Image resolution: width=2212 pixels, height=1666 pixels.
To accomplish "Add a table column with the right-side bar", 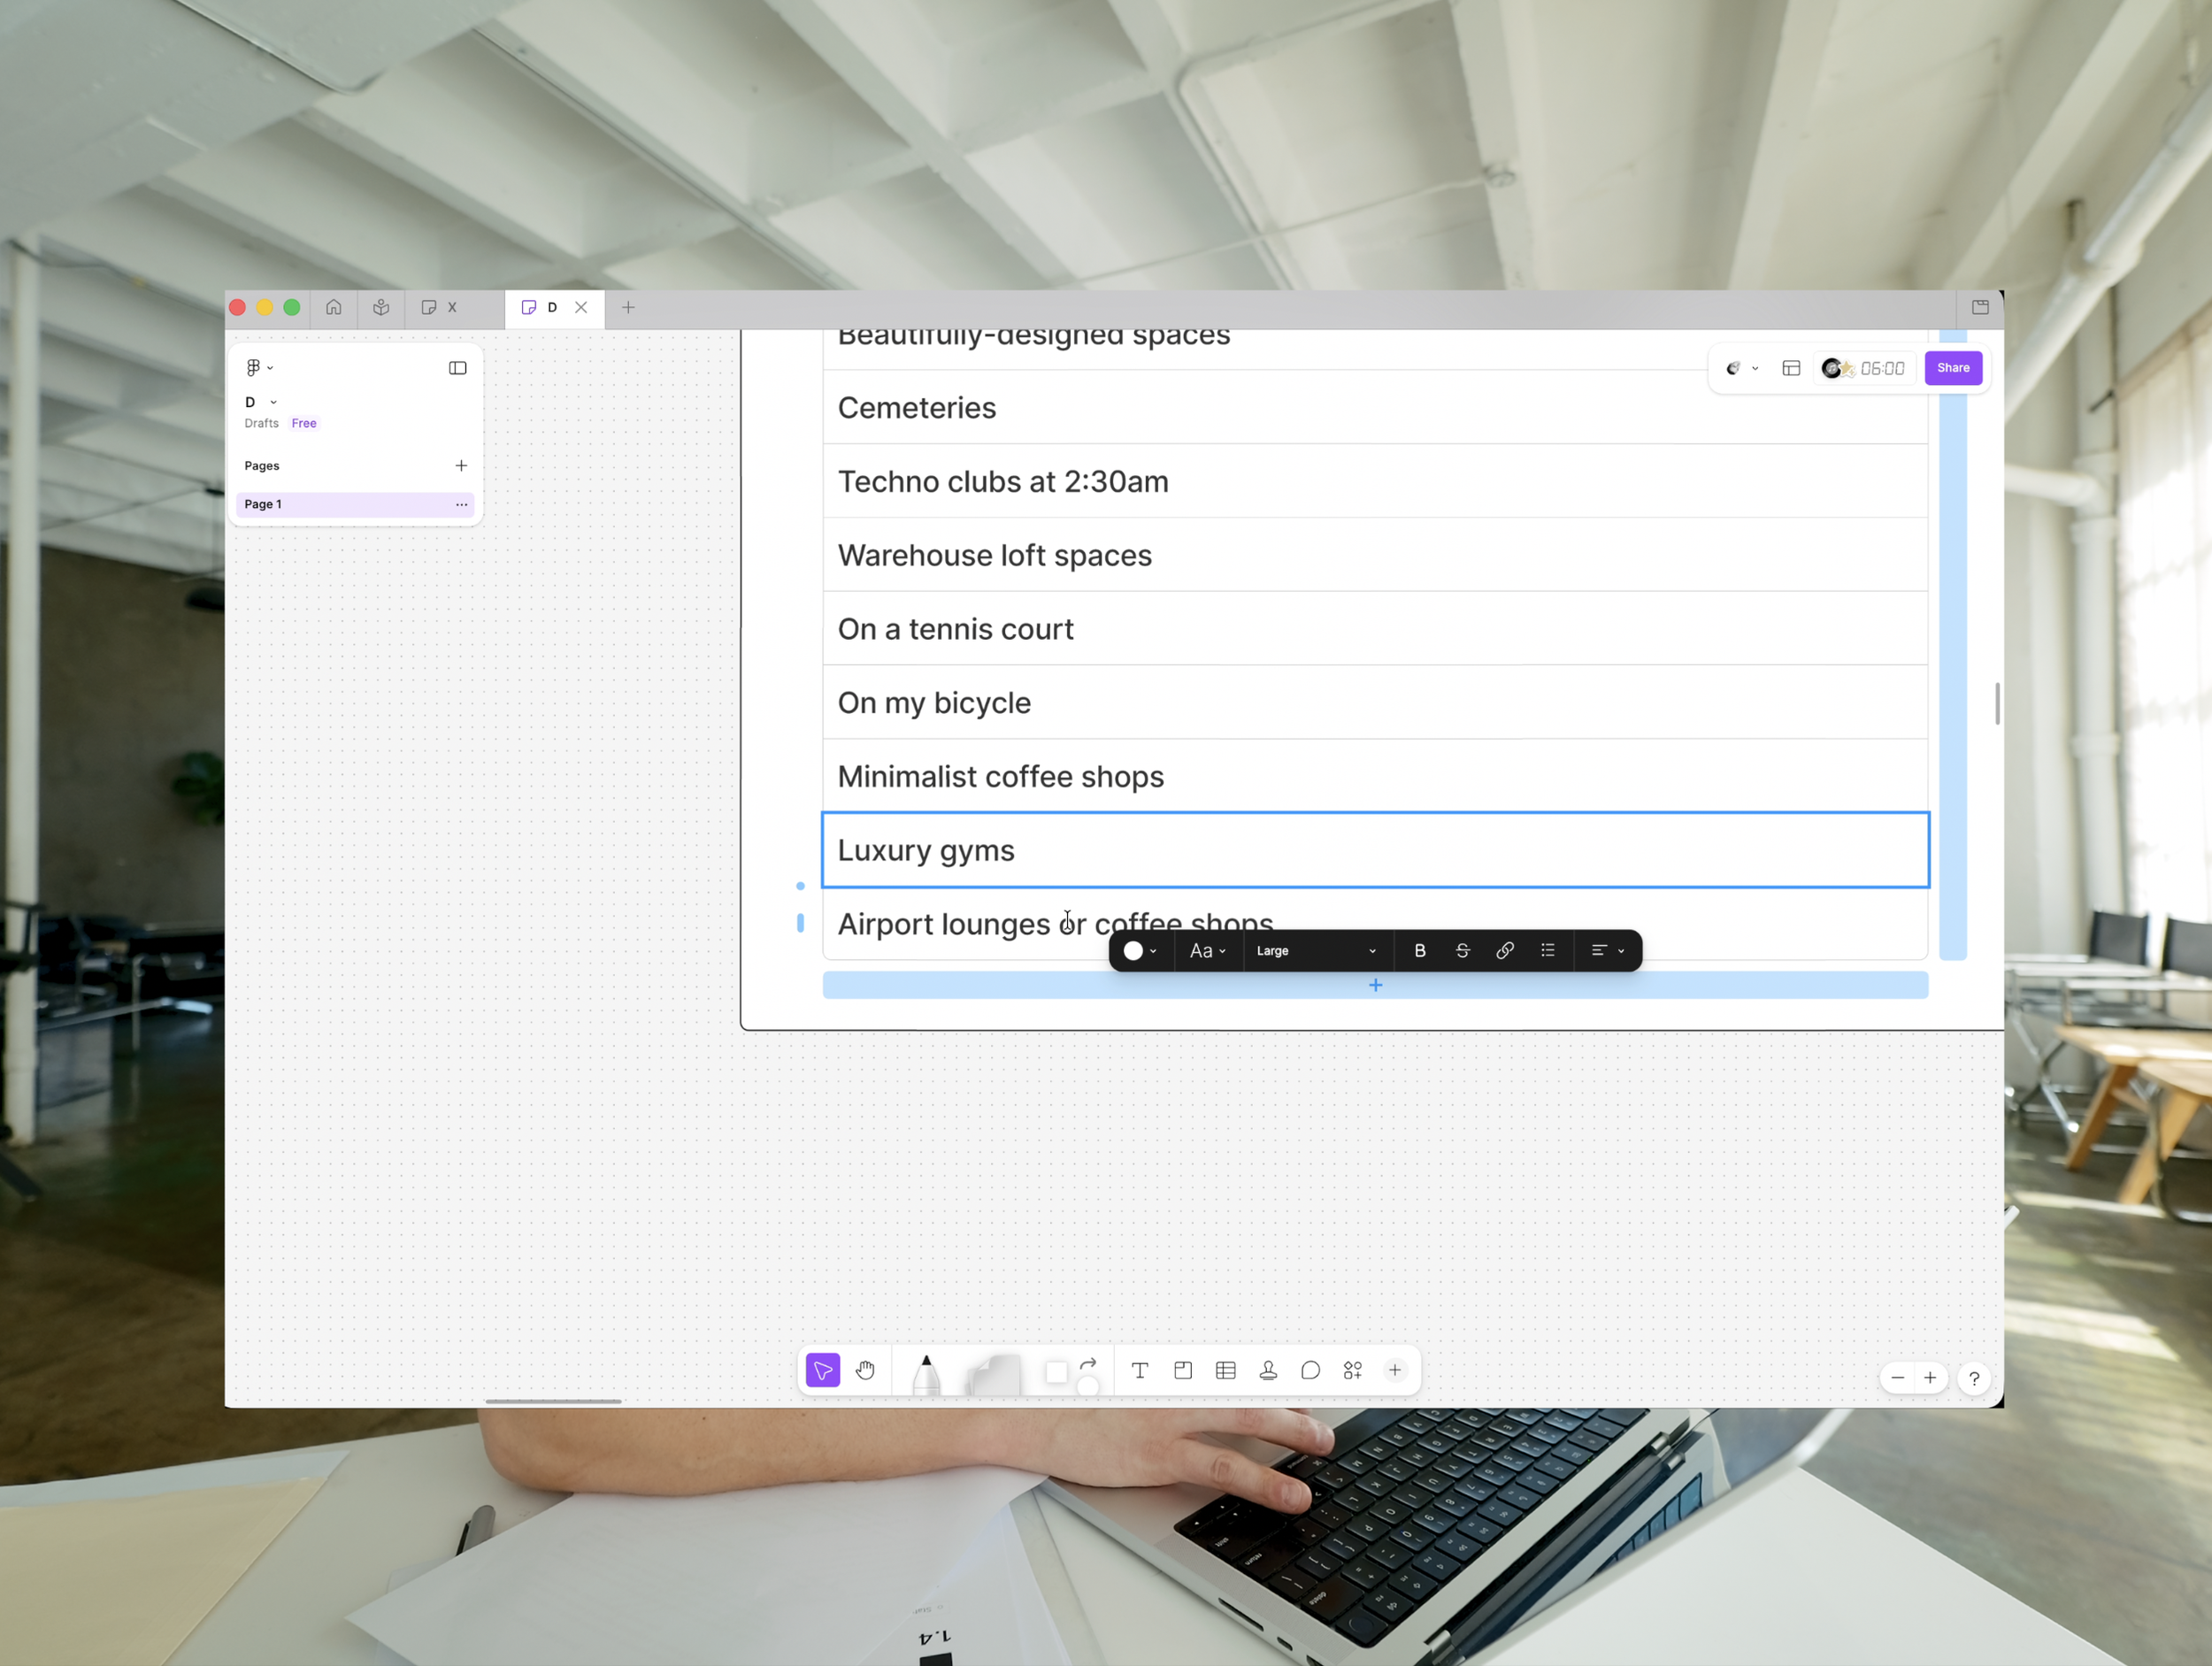I will pos(1953,645).
